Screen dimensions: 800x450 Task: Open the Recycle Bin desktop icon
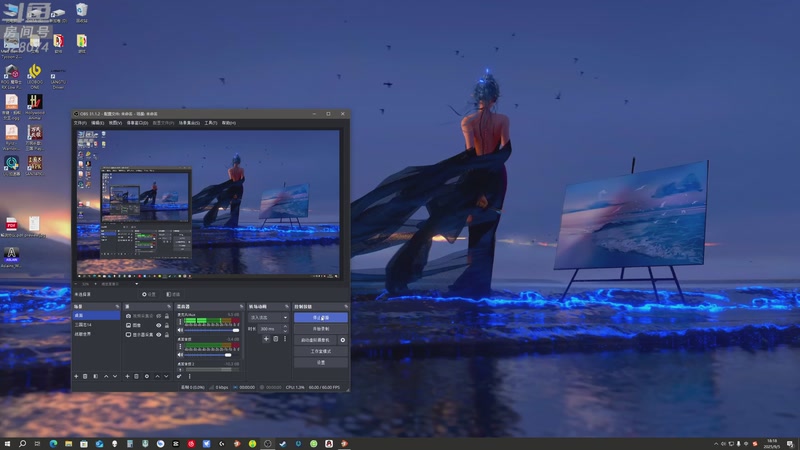pos(82,13)
